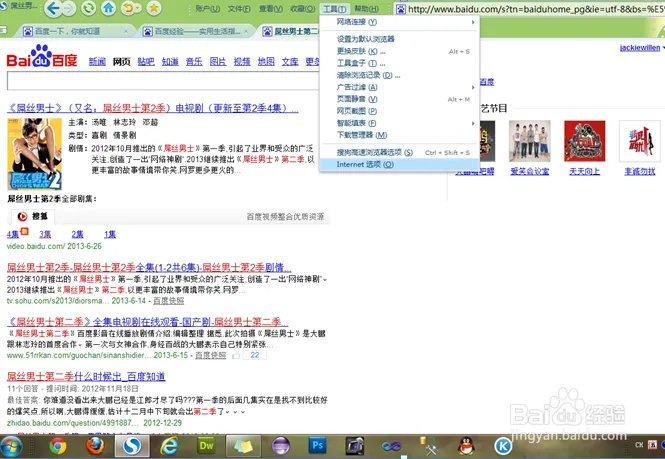The width and height of the screenshot is (665, 459).
Task: Open the 地图 link in Baidu nav
Action: [x=266, y=62]
